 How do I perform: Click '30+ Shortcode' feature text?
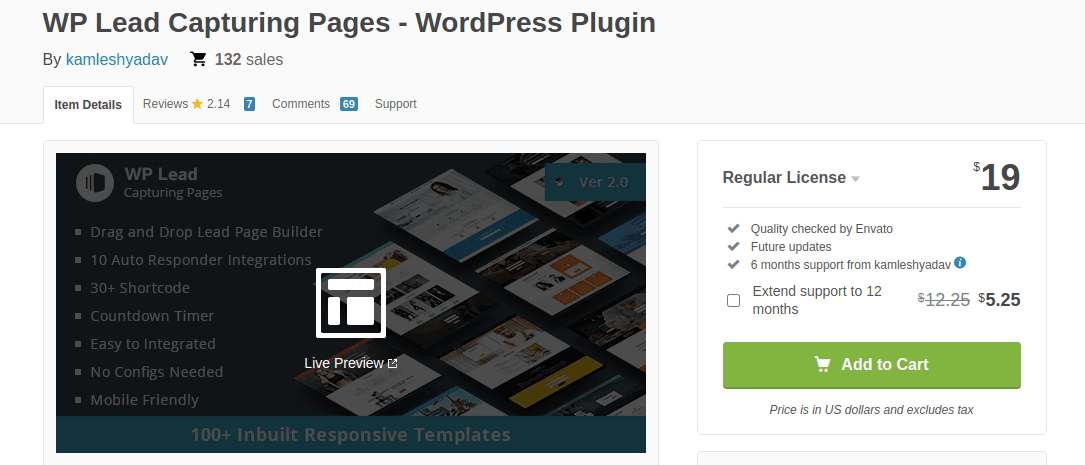point(140,288)
